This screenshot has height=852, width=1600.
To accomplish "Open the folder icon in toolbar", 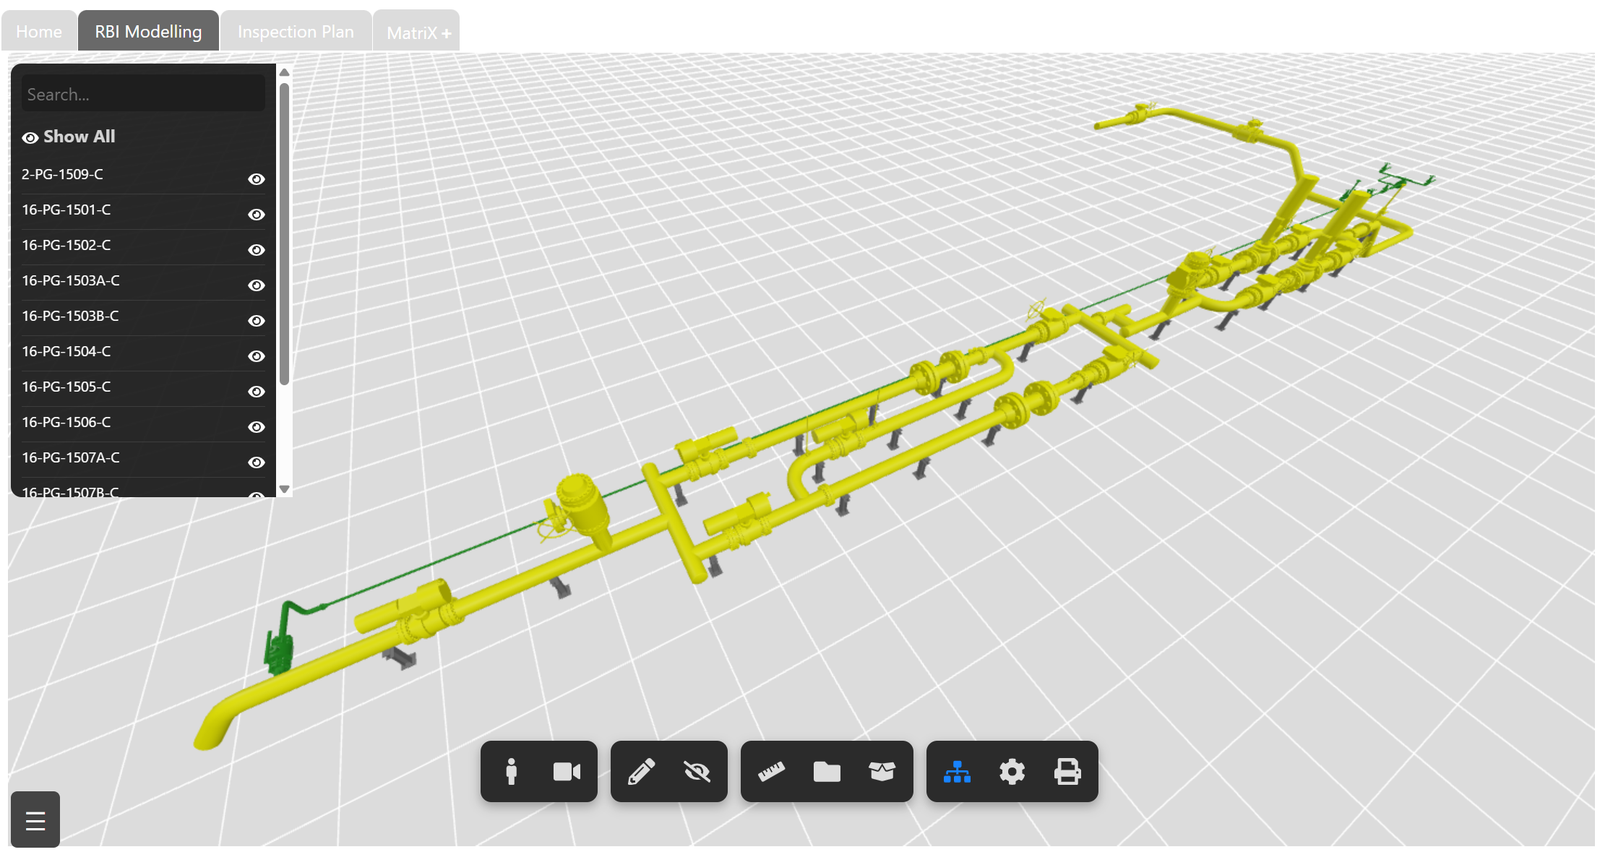I will pyautogui.click(x=827, y=771).
